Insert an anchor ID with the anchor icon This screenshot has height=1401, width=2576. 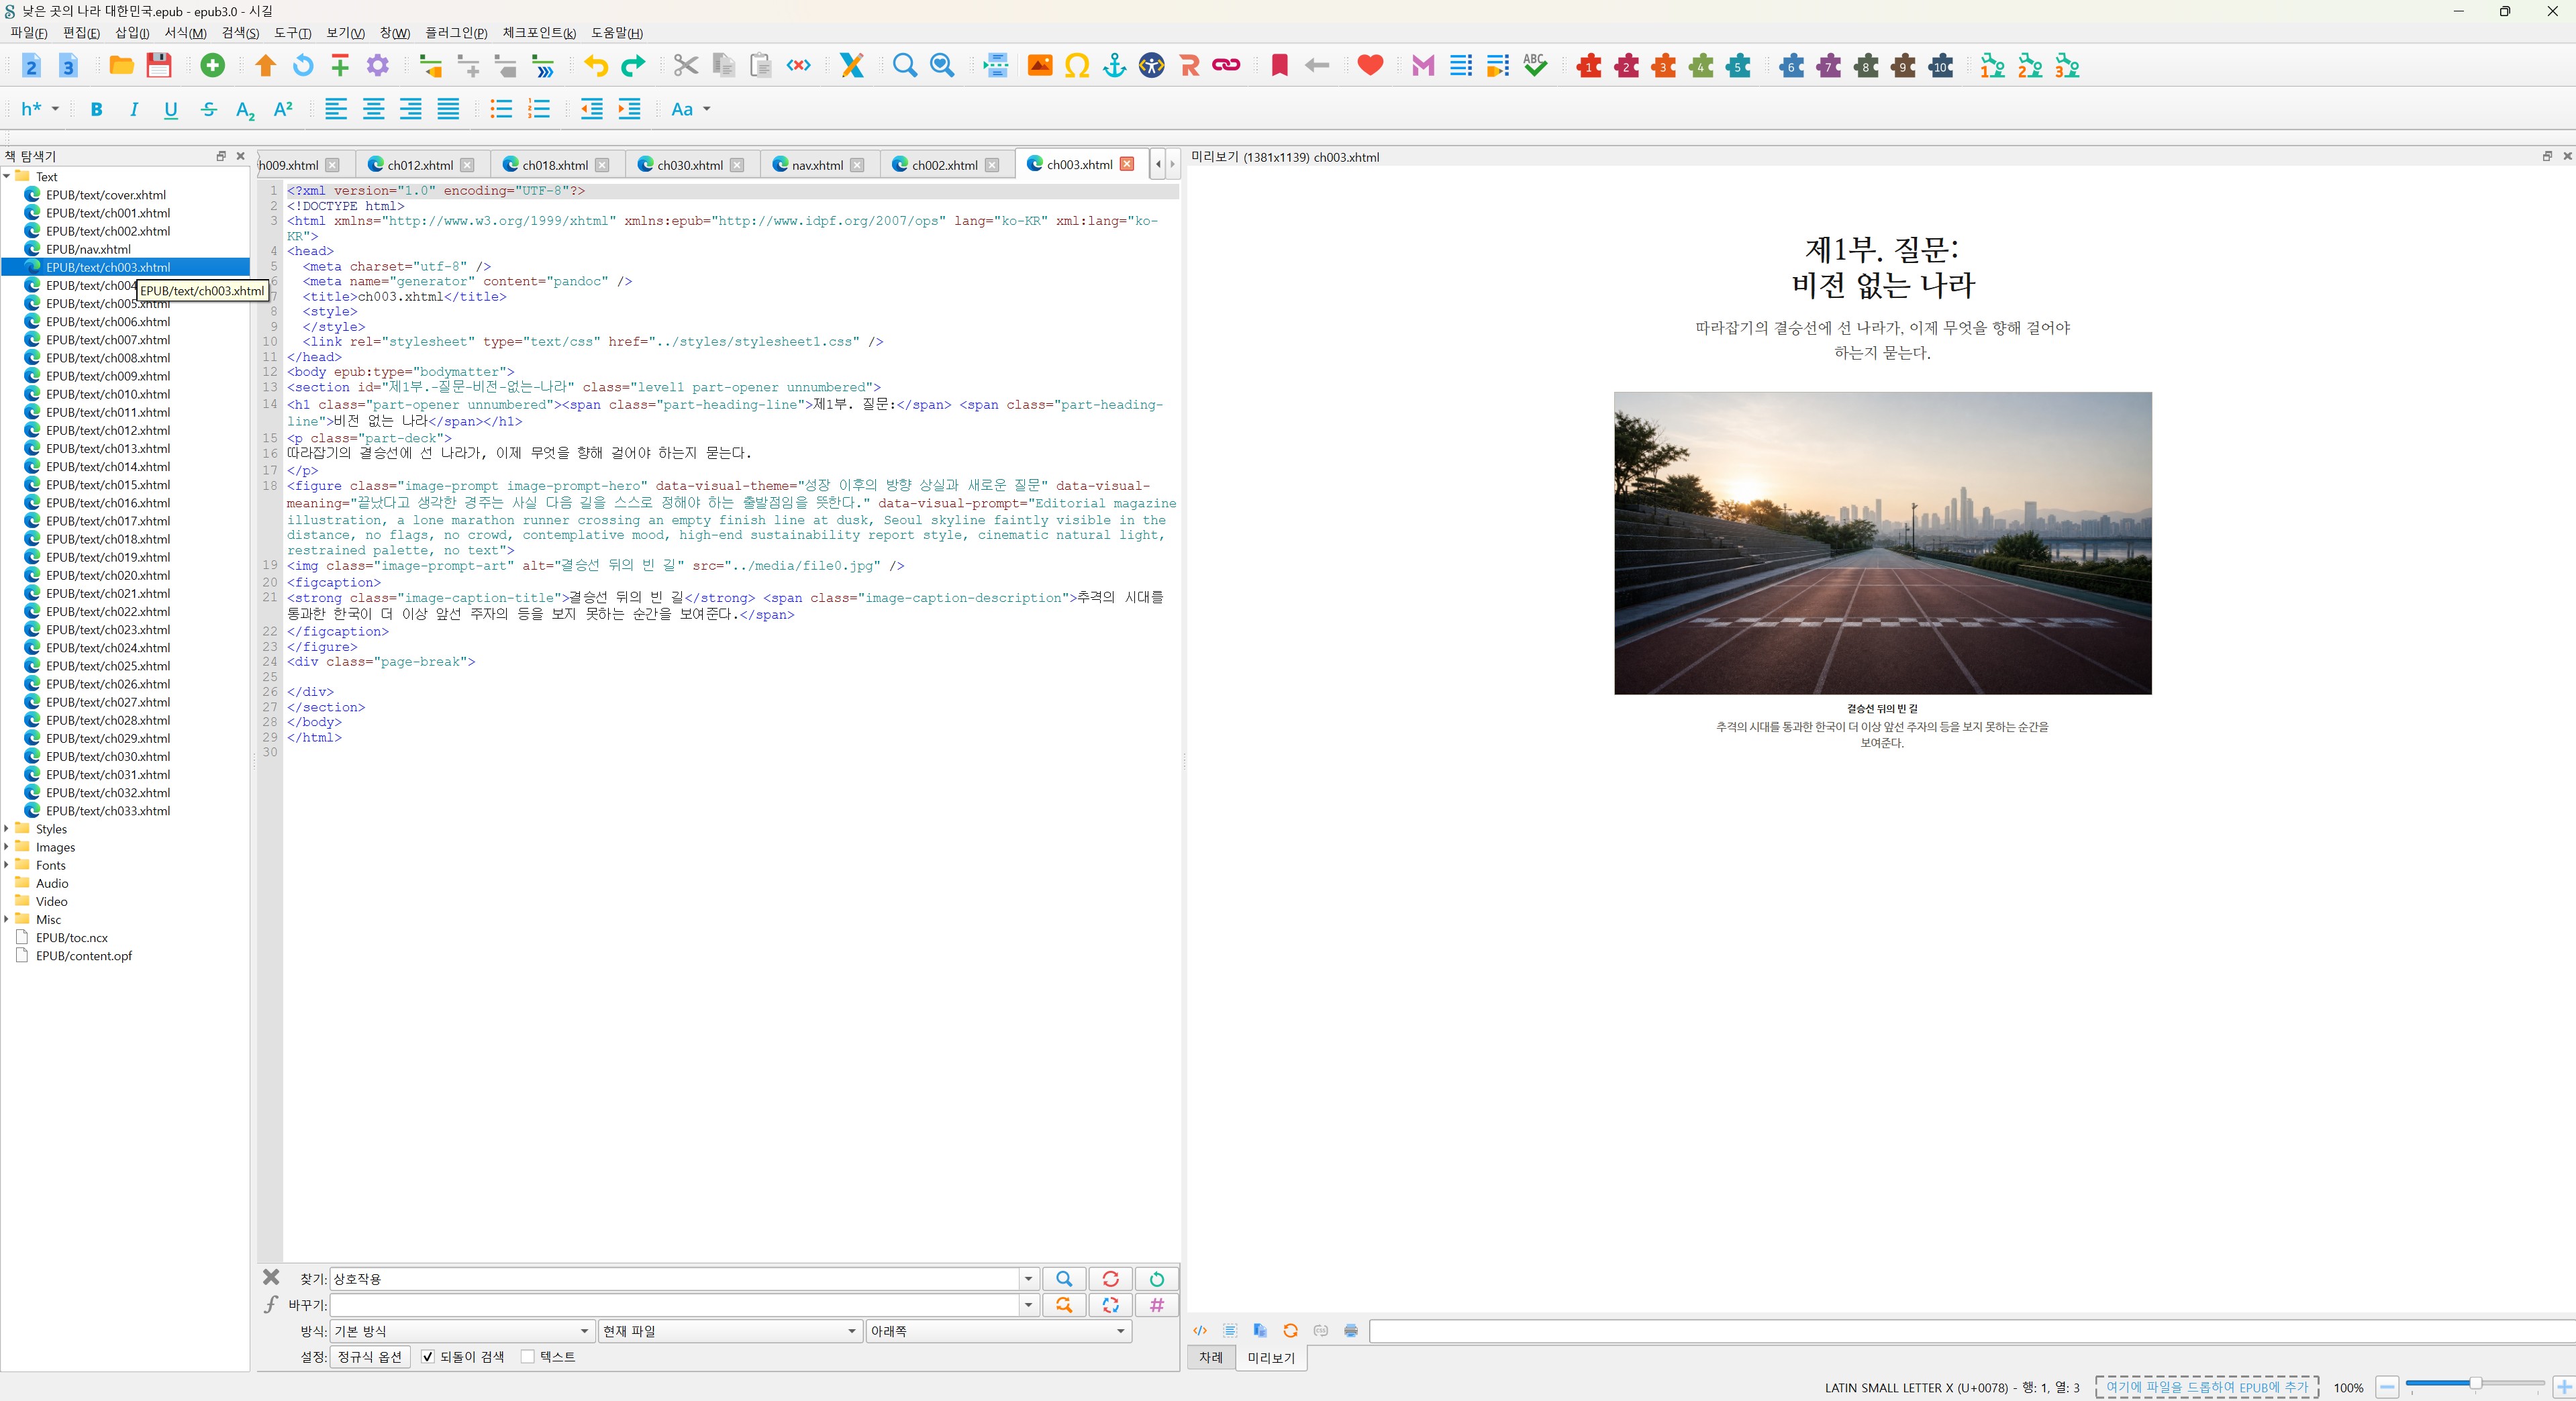pos(1114,66)
